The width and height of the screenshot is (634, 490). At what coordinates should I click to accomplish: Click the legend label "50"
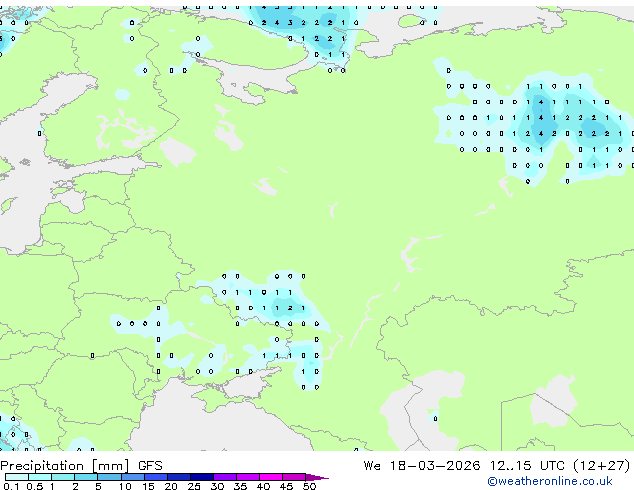[310, 486]
